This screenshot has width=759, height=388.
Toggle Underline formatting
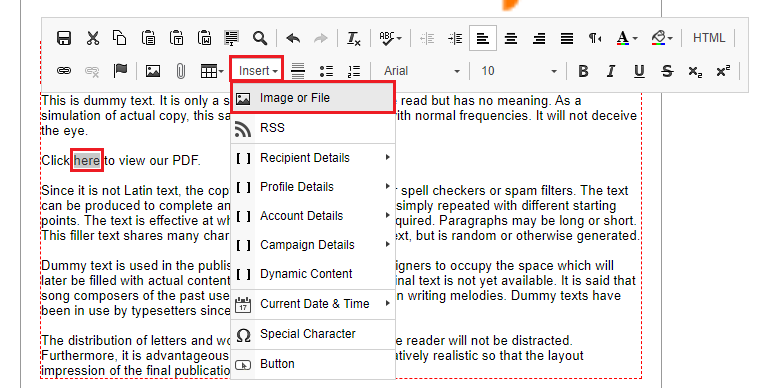639,71
